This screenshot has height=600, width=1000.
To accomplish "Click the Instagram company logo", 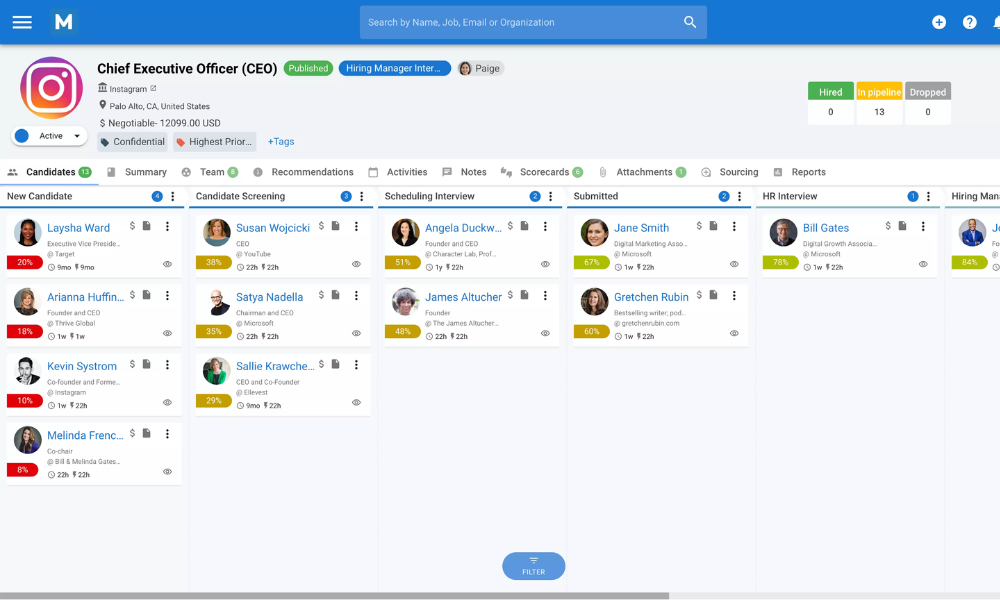I will [52, 88].
